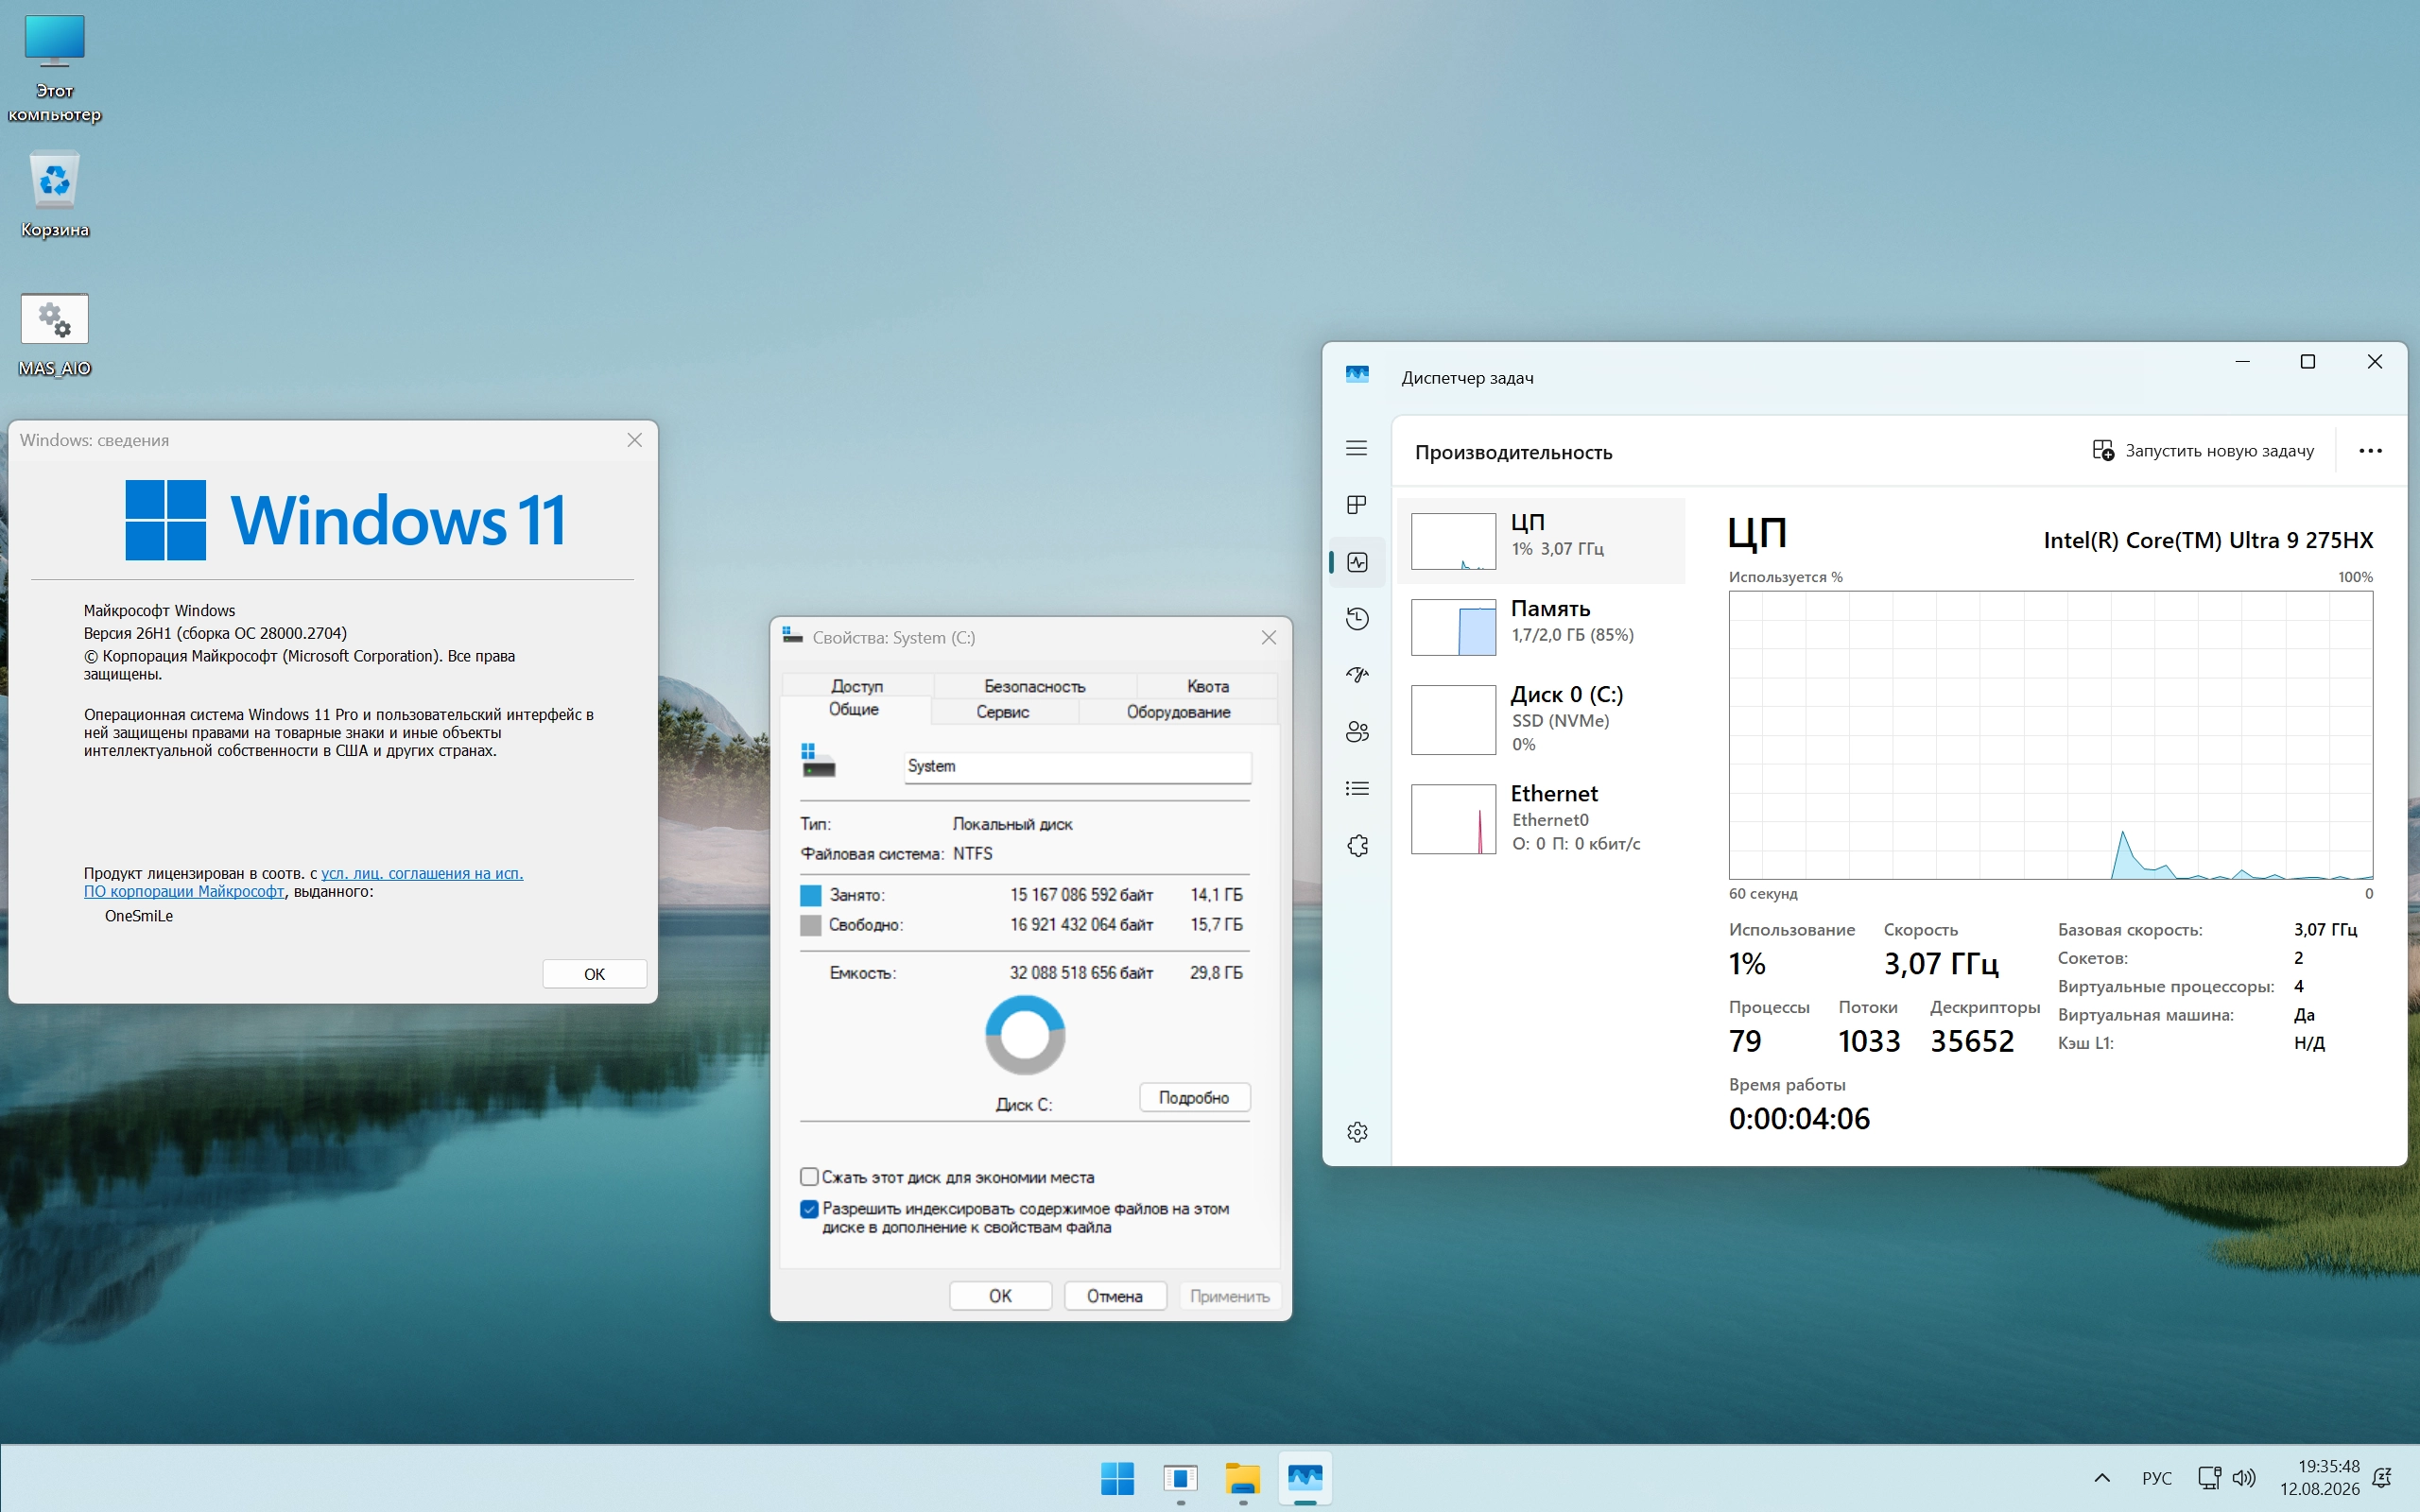Close the Windows: сведения dialog

point(634,440)
